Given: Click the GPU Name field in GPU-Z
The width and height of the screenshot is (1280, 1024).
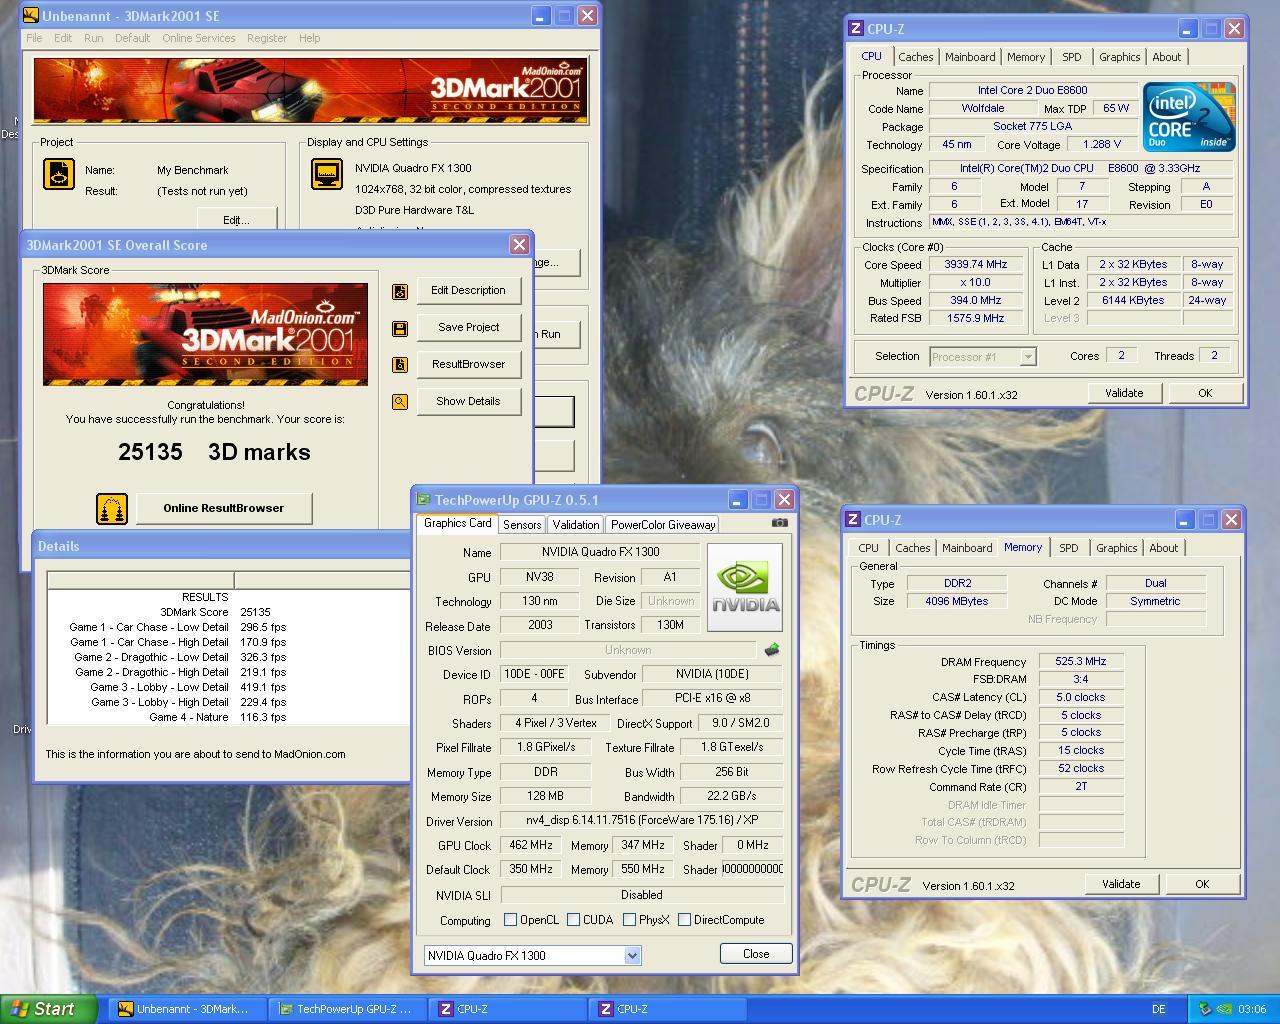Looking at the screenshot, I should tap(601, 552).
